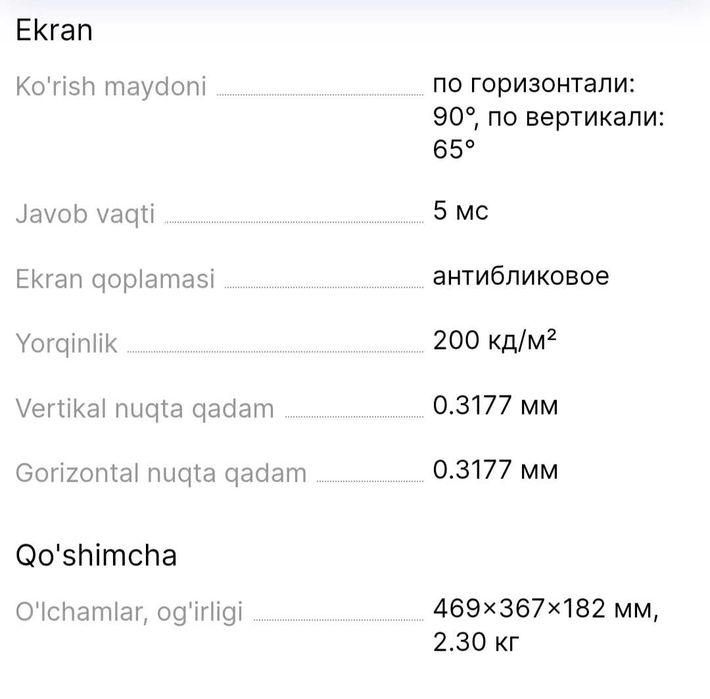The height and width of the screenshot is (699, 710).
Task: Click the Ekran qoplamasi label
Action: (x=115, y=280)
